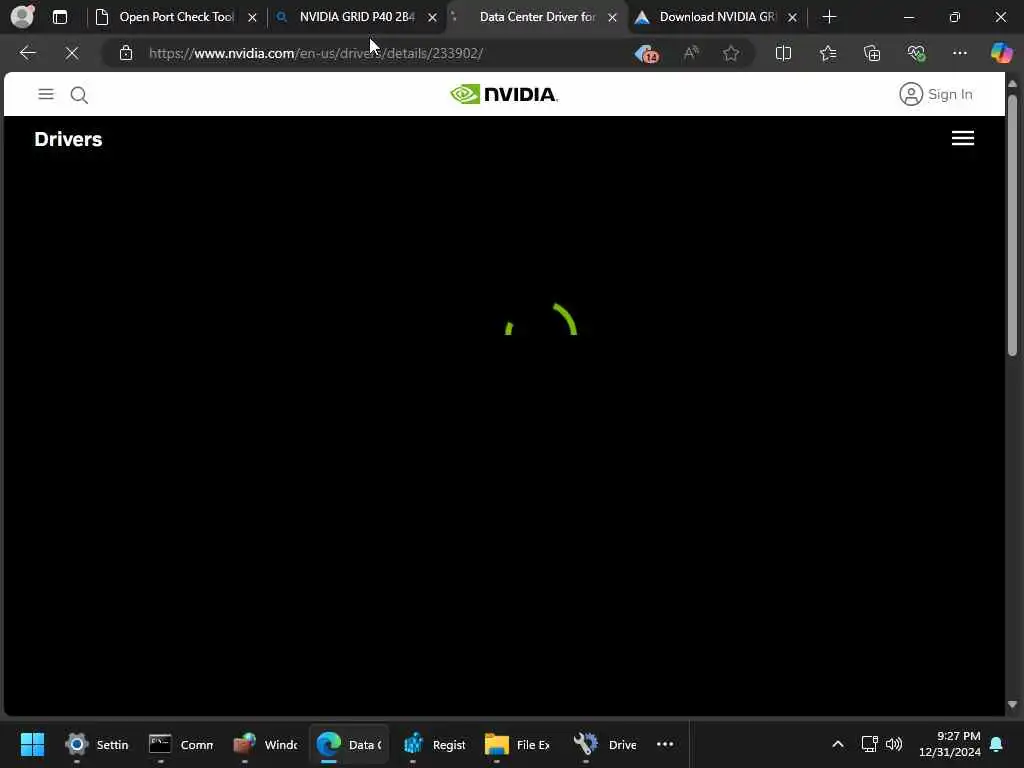Open Registry Editor from the taskbar
1024x768 pixels.
434,744
